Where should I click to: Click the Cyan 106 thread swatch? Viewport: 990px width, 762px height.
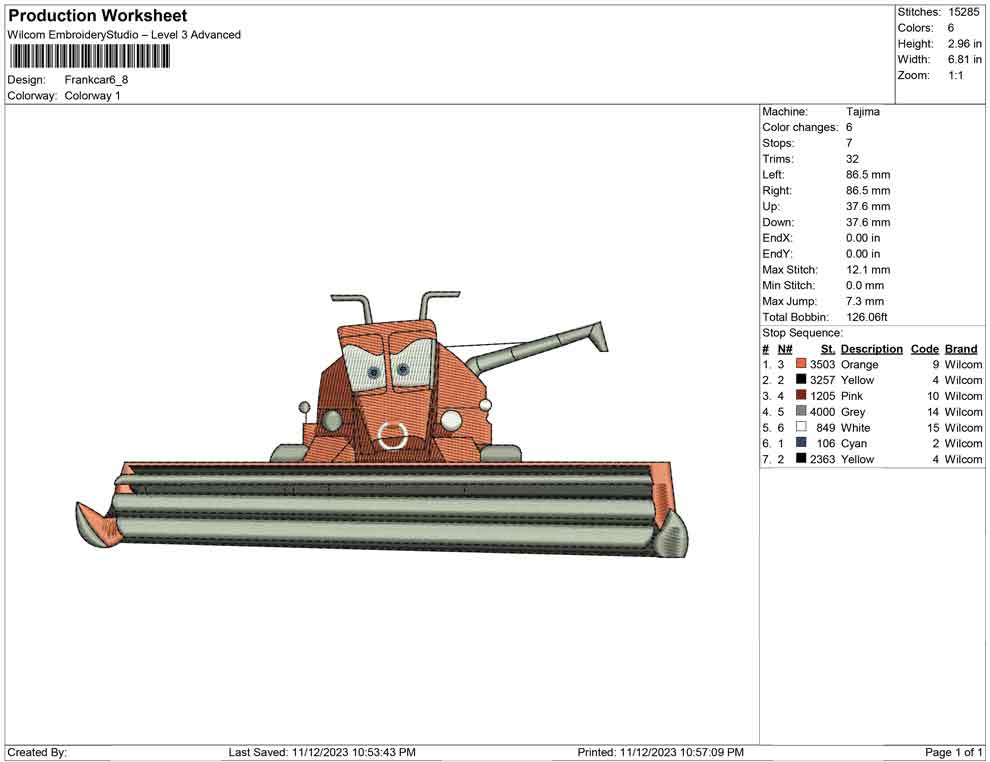click(x=801, y=443)
